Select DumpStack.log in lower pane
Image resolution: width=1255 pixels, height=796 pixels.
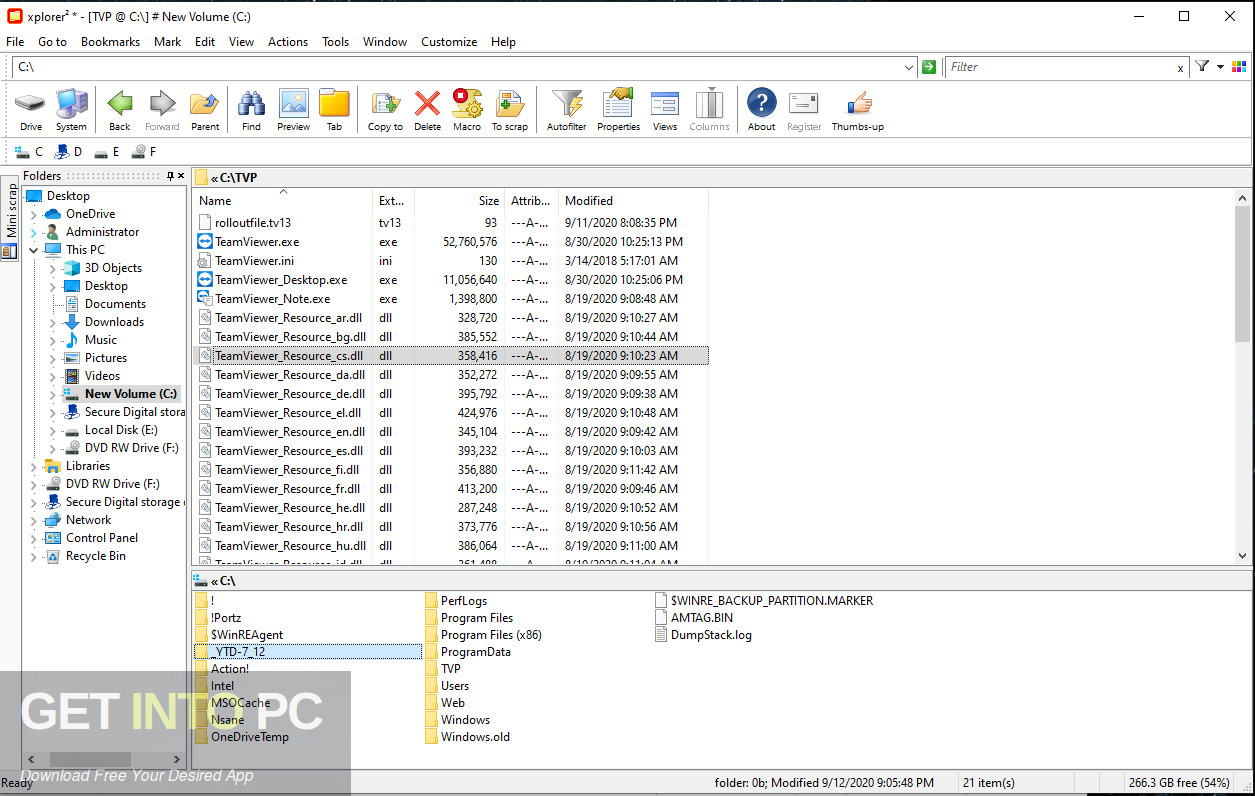pyautogui.click(x=711, y=635)
